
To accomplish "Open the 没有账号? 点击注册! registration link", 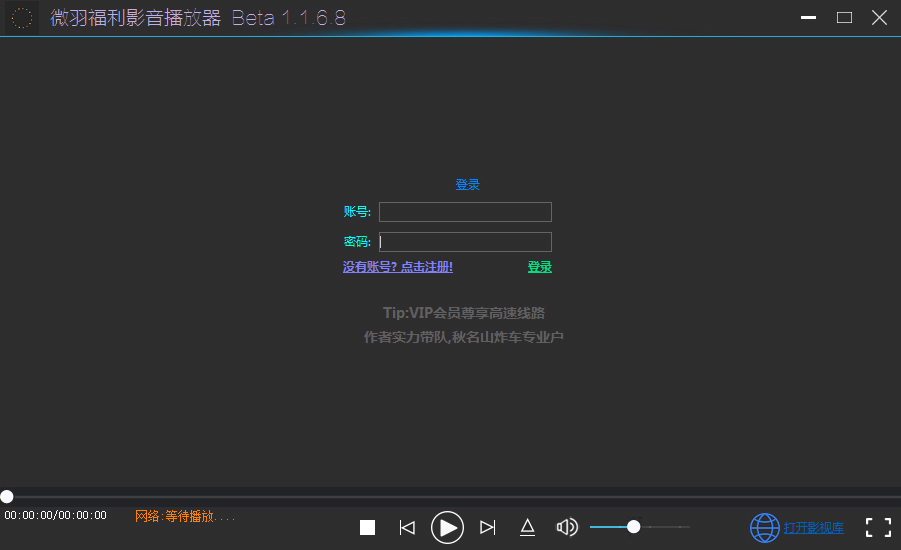I will (398, 267).
